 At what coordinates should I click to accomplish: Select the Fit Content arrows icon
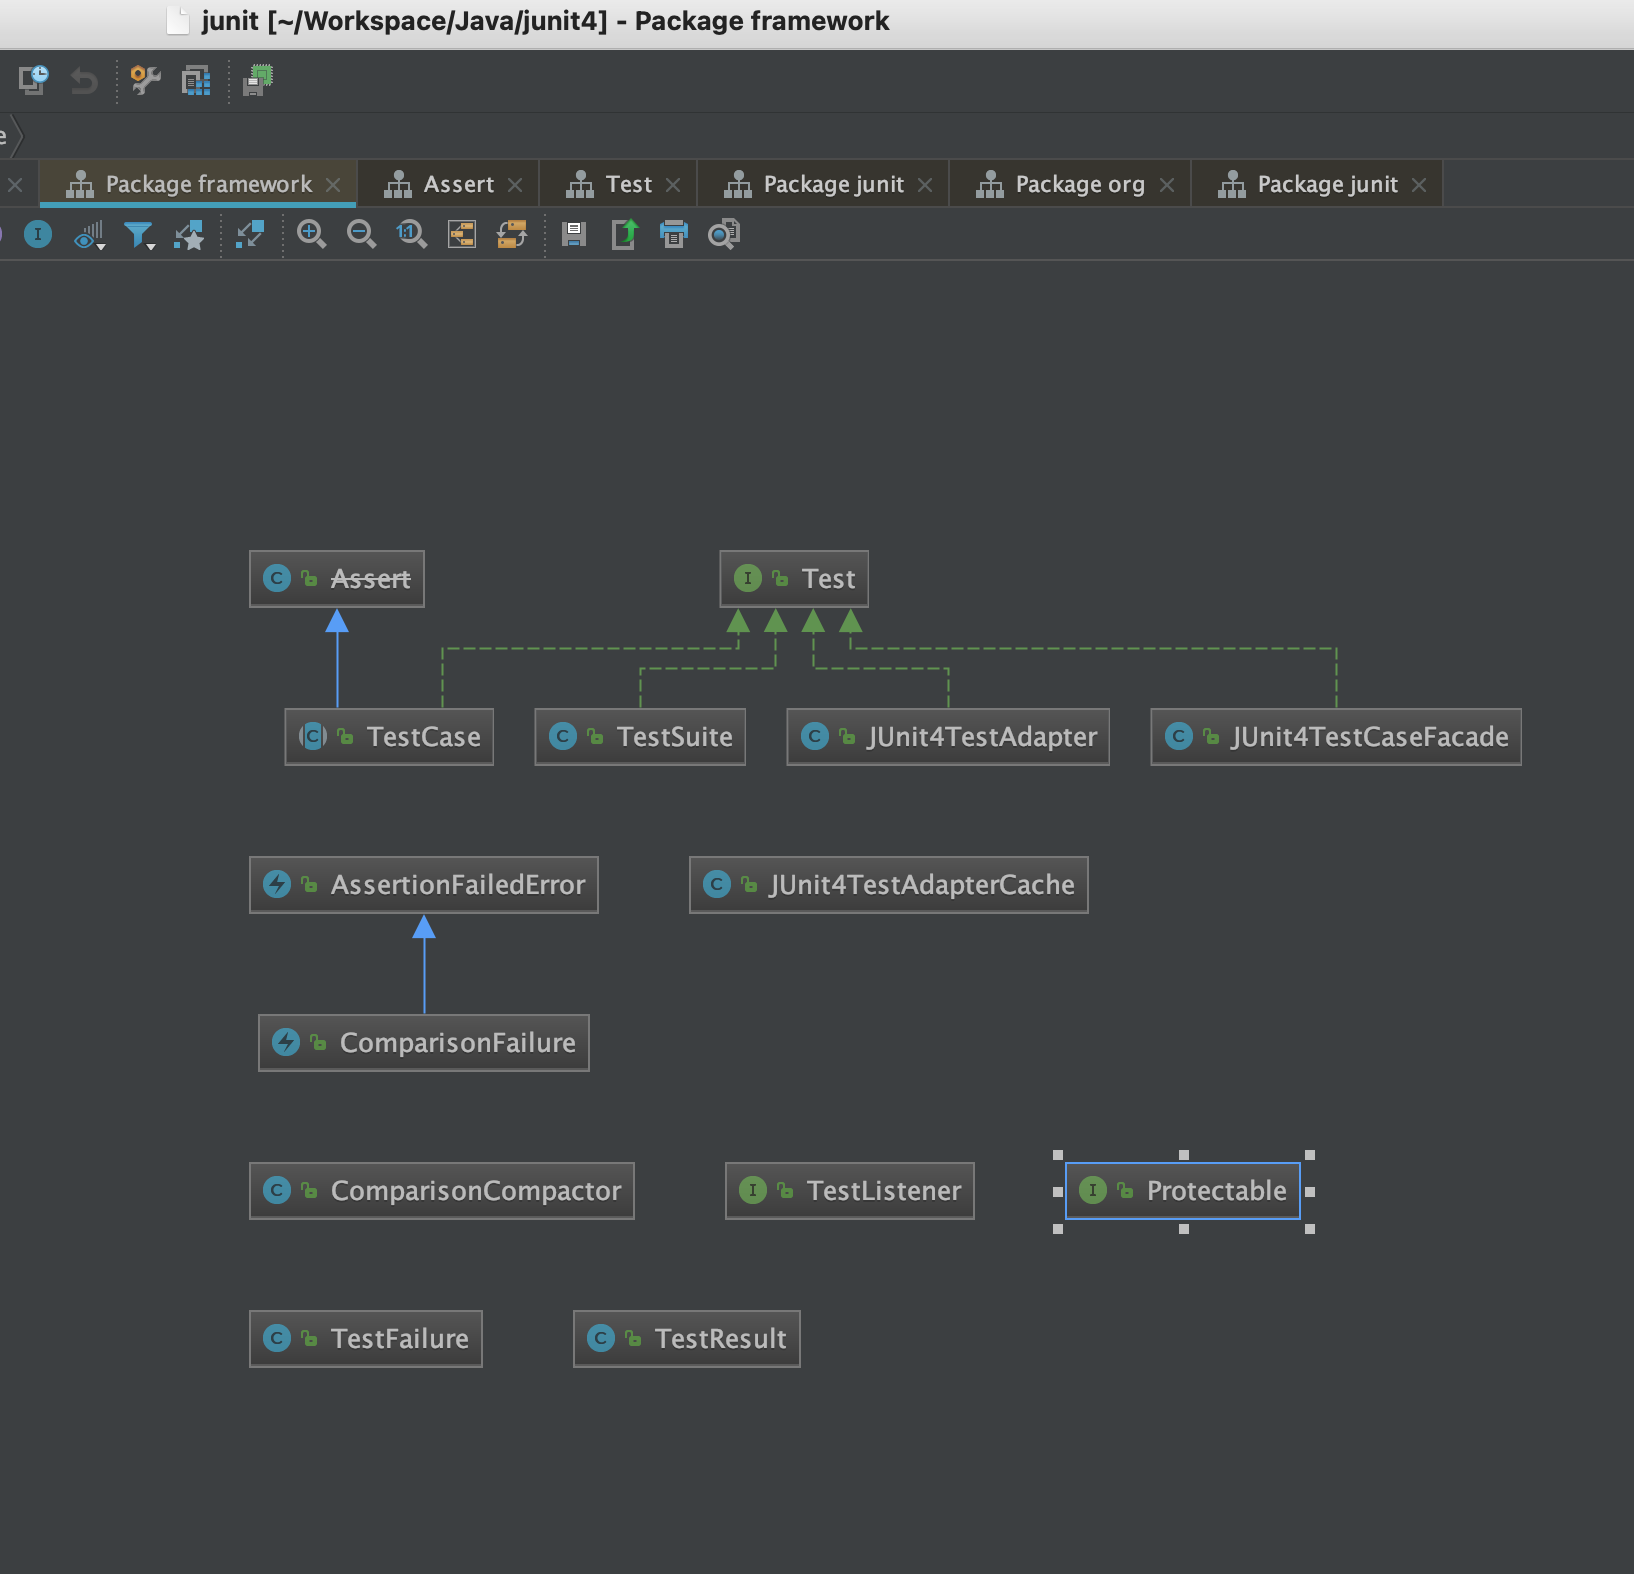pos(251,235)
